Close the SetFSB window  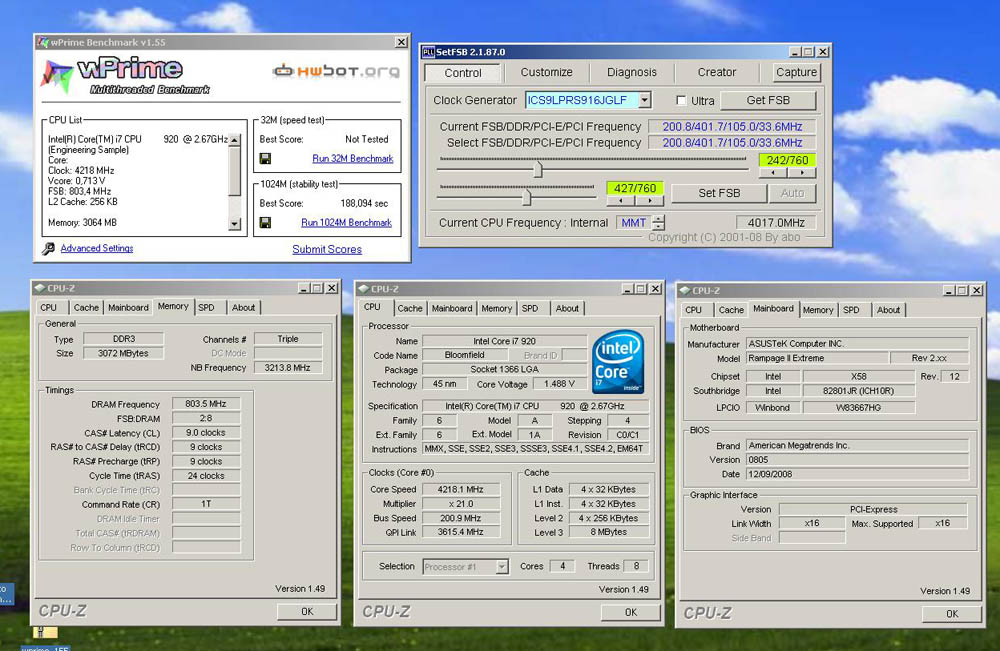tap(823, 52)
